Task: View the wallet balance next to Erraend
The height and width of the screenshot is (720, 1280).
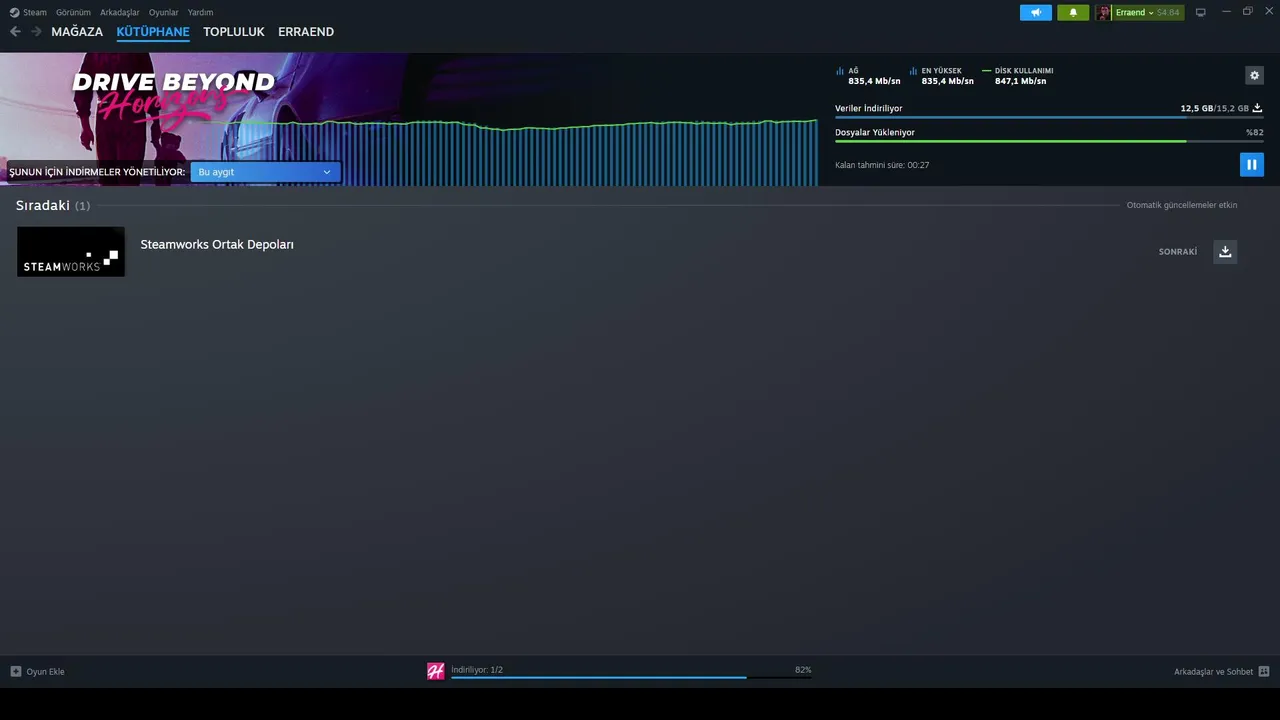Action: [1168, 13]
